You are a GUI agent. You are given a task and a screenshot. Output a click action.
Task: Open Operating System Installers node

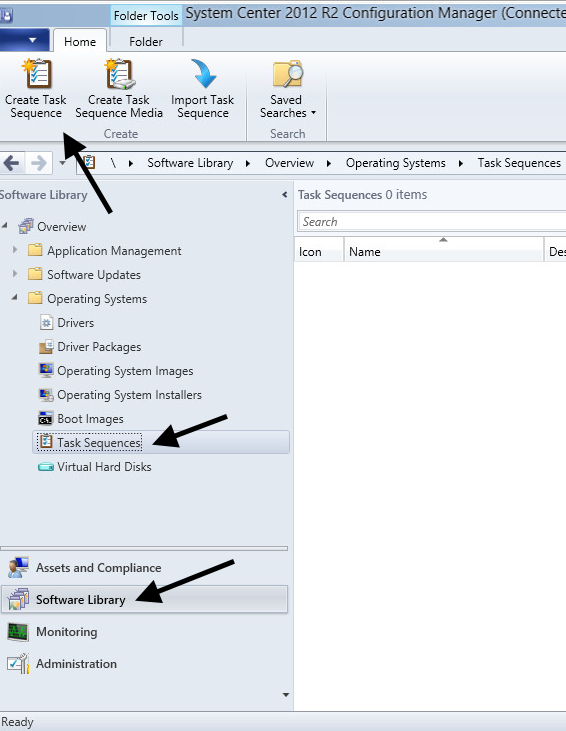[120, 395]
